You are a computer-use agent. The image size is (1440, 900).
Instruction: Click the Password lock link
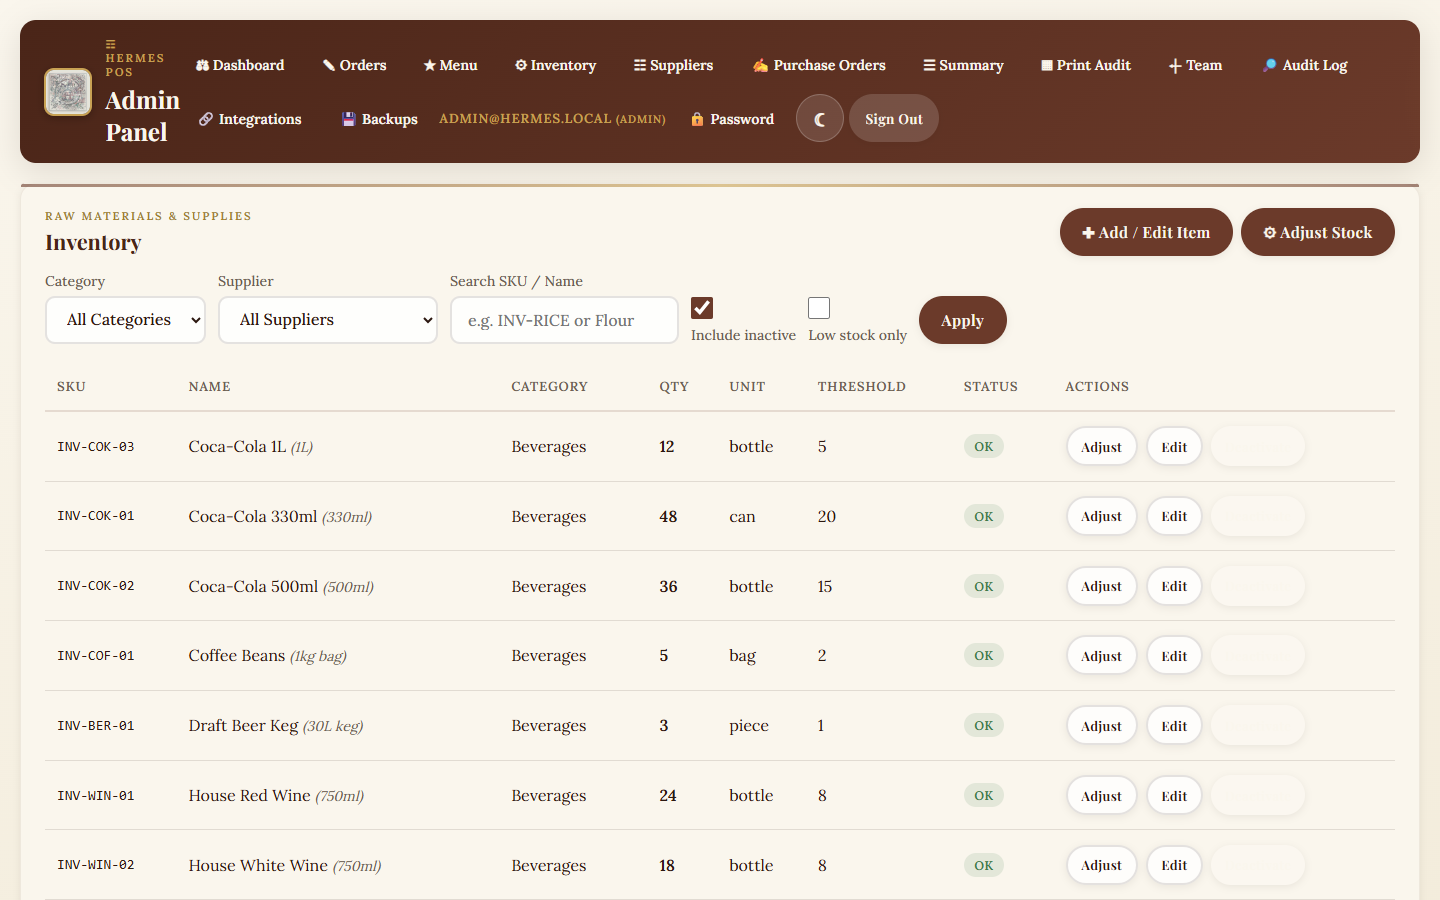pyautogui.click(x=732, y=119)
